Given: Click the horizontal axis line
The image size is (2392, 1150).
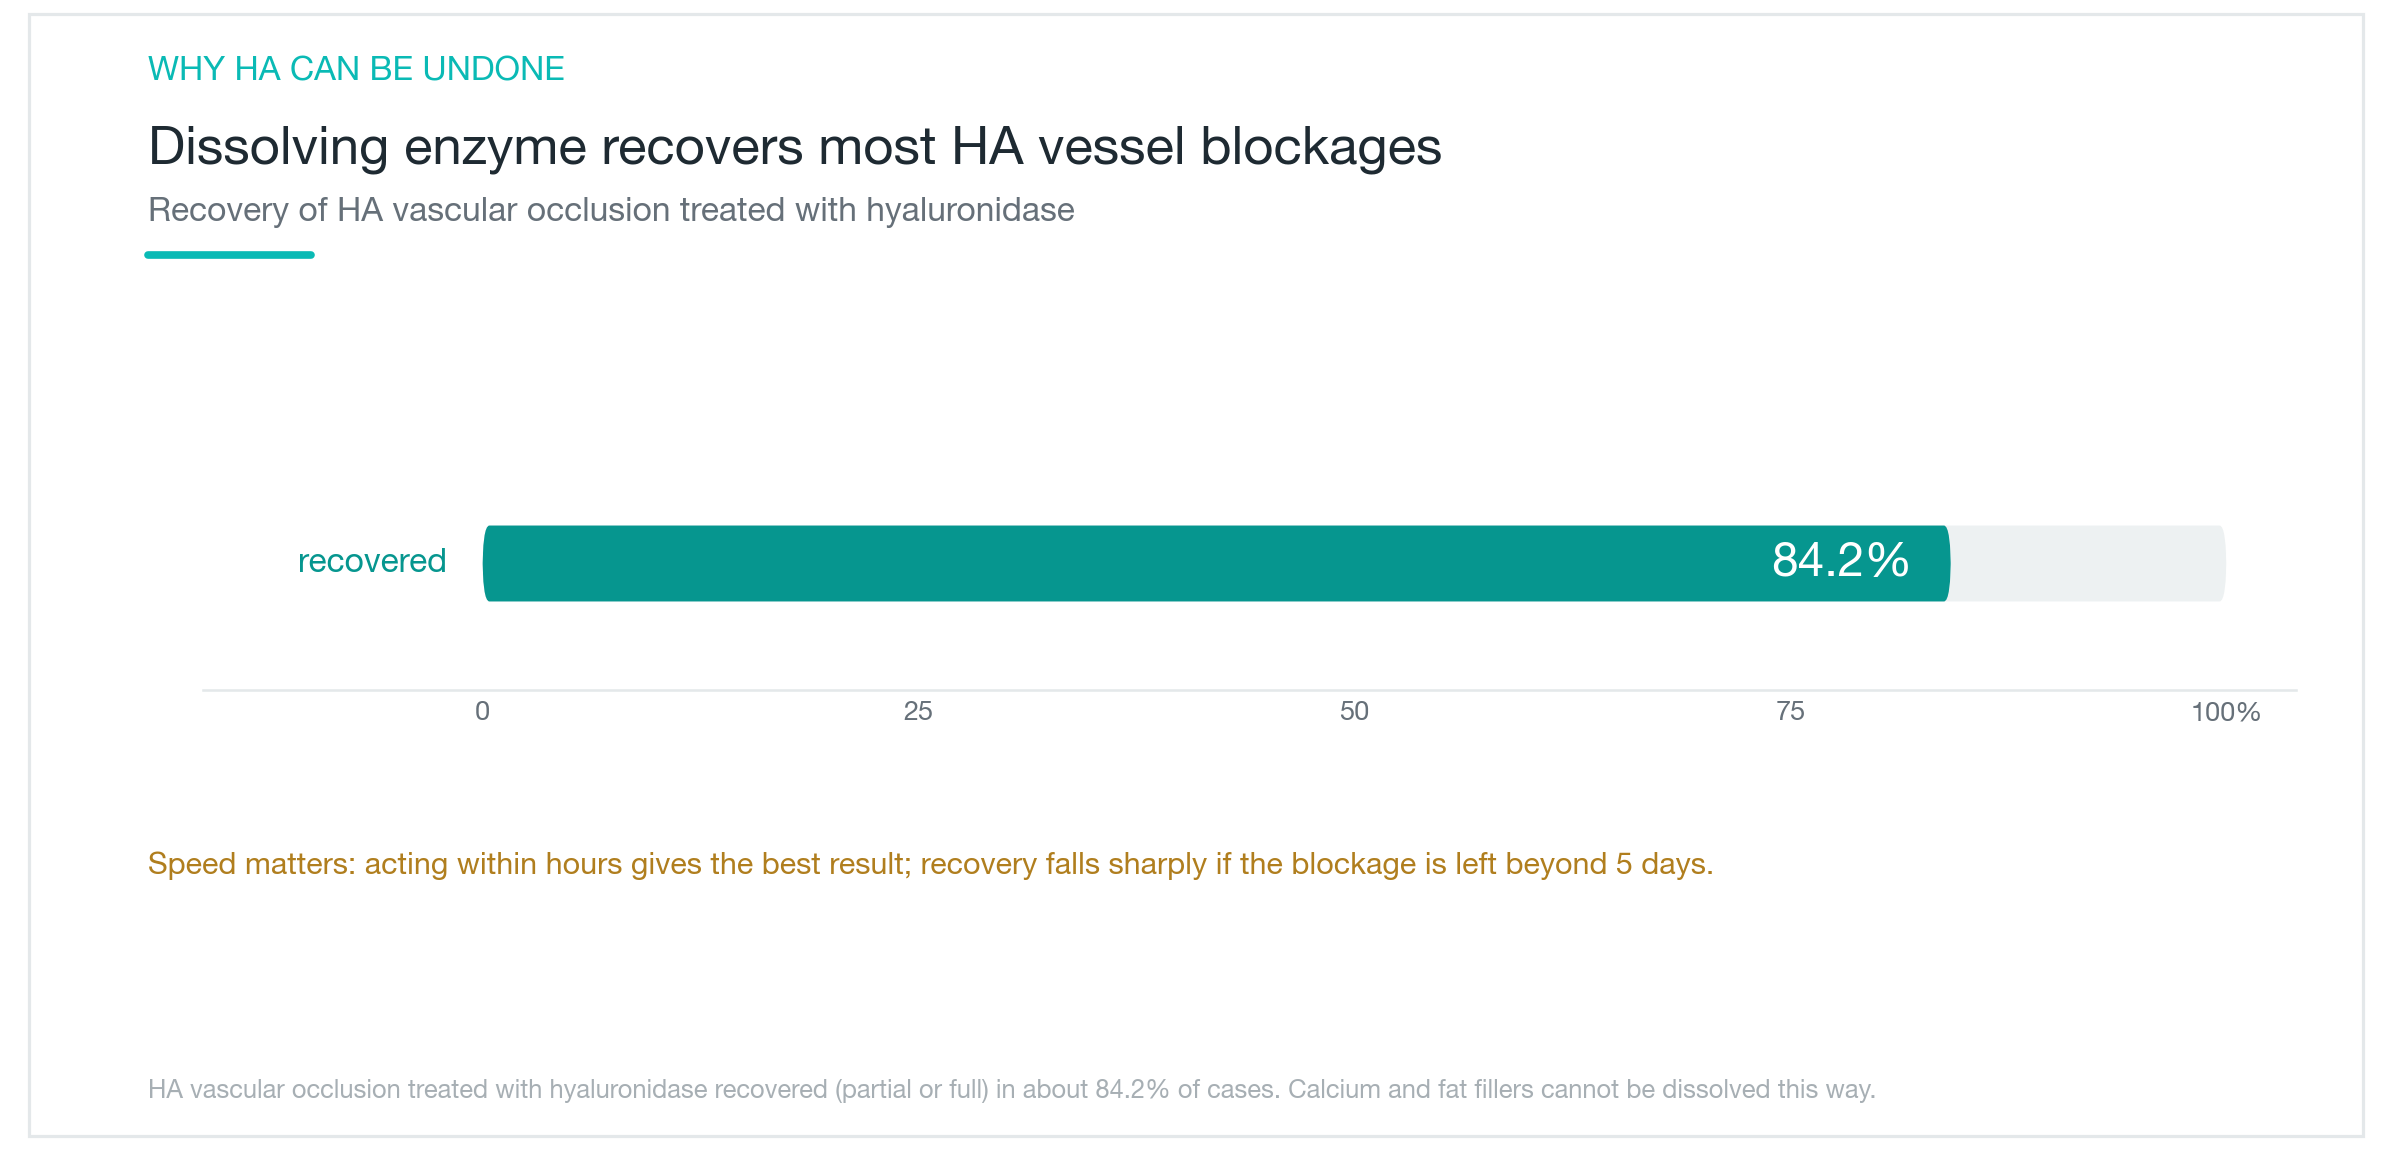Looking at the screenshot, I should (1250, 690).
